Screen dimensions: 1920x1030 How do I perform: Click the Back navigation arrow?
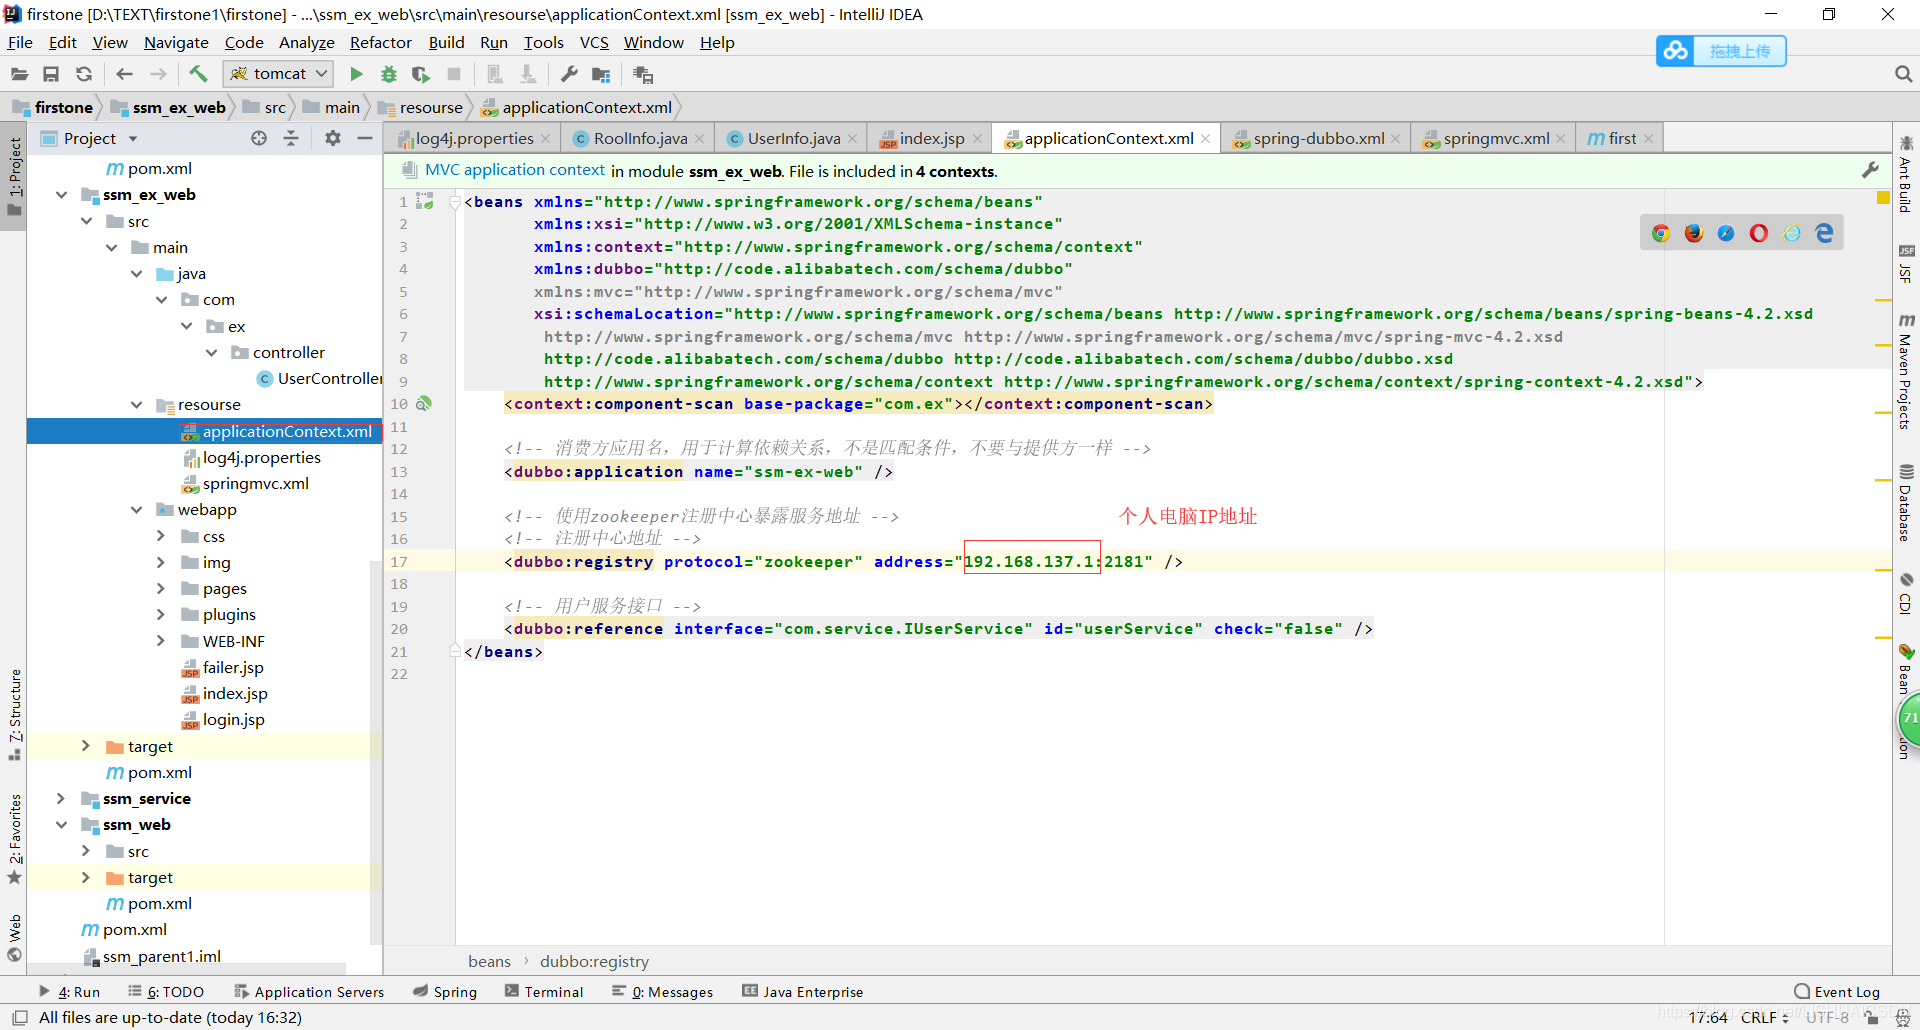(124, 74)
